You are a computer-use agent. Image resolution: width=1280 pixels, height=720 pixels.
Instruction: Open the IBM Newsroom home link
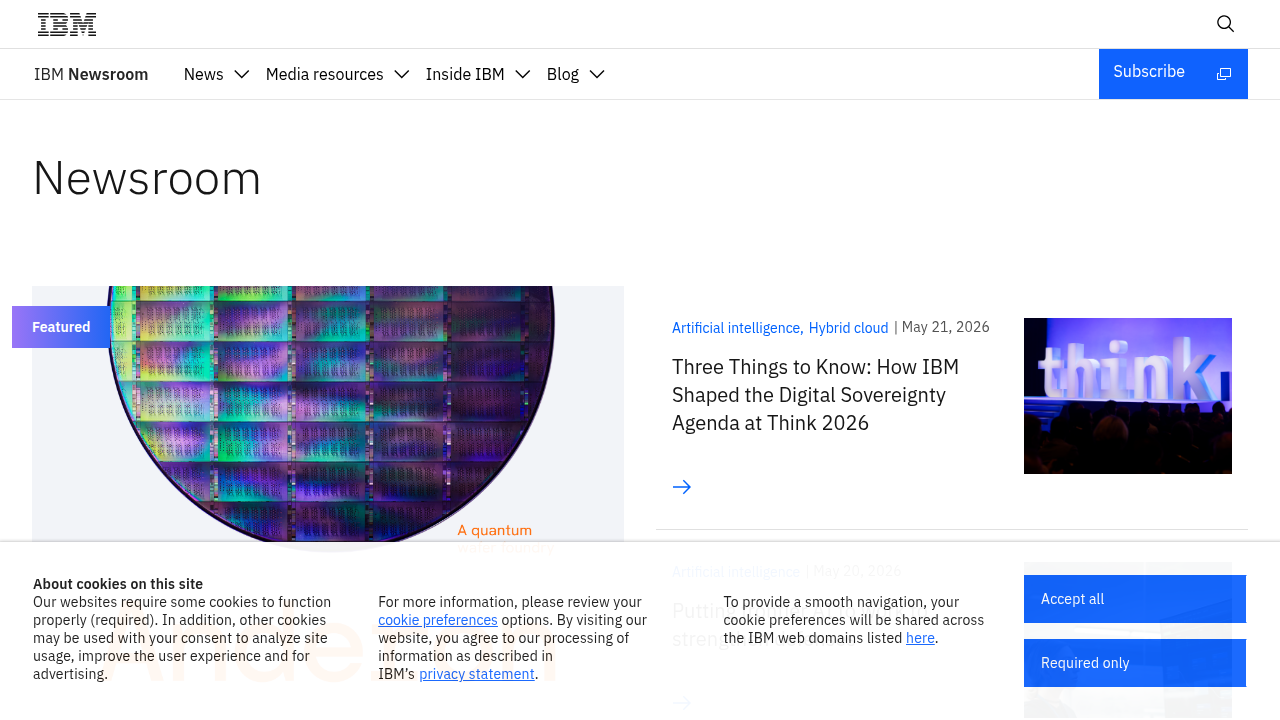pyautogui.click(x=91, y=74)
